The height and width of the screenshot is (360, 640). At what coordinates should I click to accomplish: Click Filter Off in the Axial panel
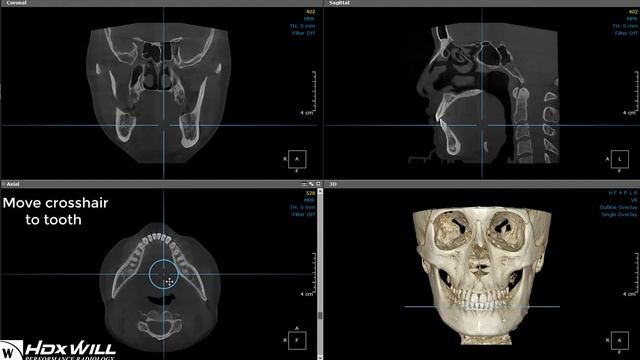[303, 214]
